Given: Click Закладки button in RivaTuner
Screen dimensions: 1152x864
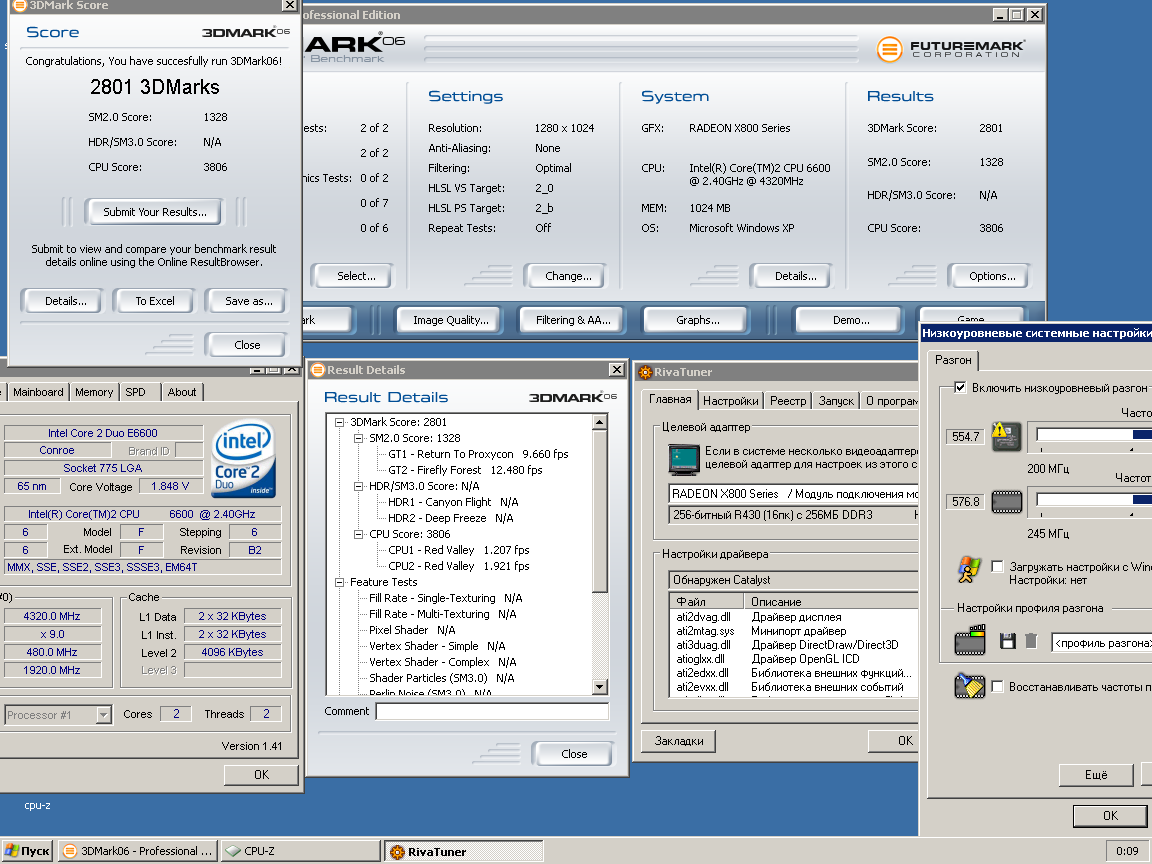Looking at the screenshot, I should coord(679,741).
